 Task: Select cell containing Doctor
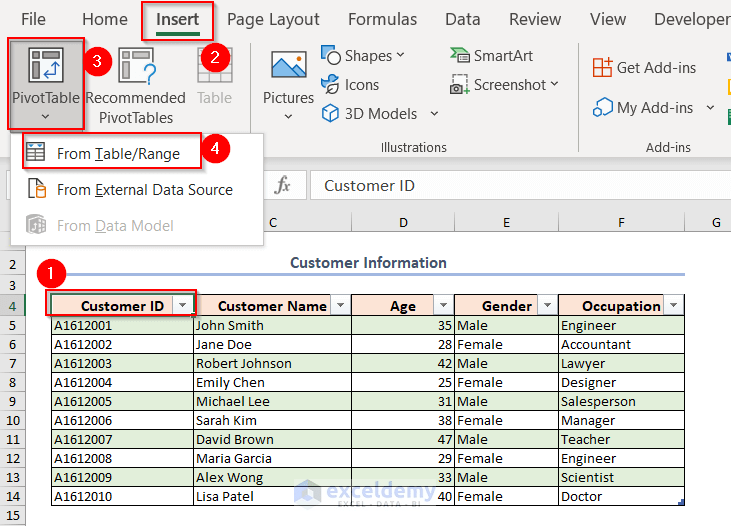click(x=621, y=496)
